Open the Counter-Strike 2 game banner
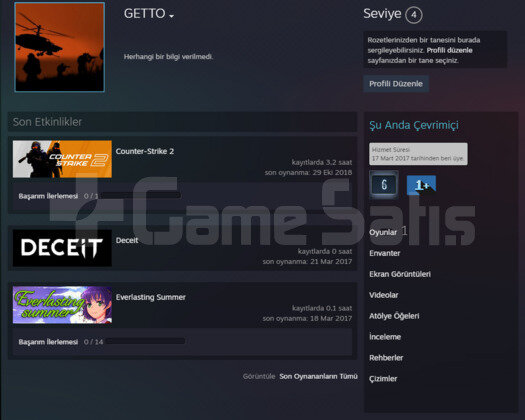525x420 pixels. pyautogui.click(x=62, y=159)
